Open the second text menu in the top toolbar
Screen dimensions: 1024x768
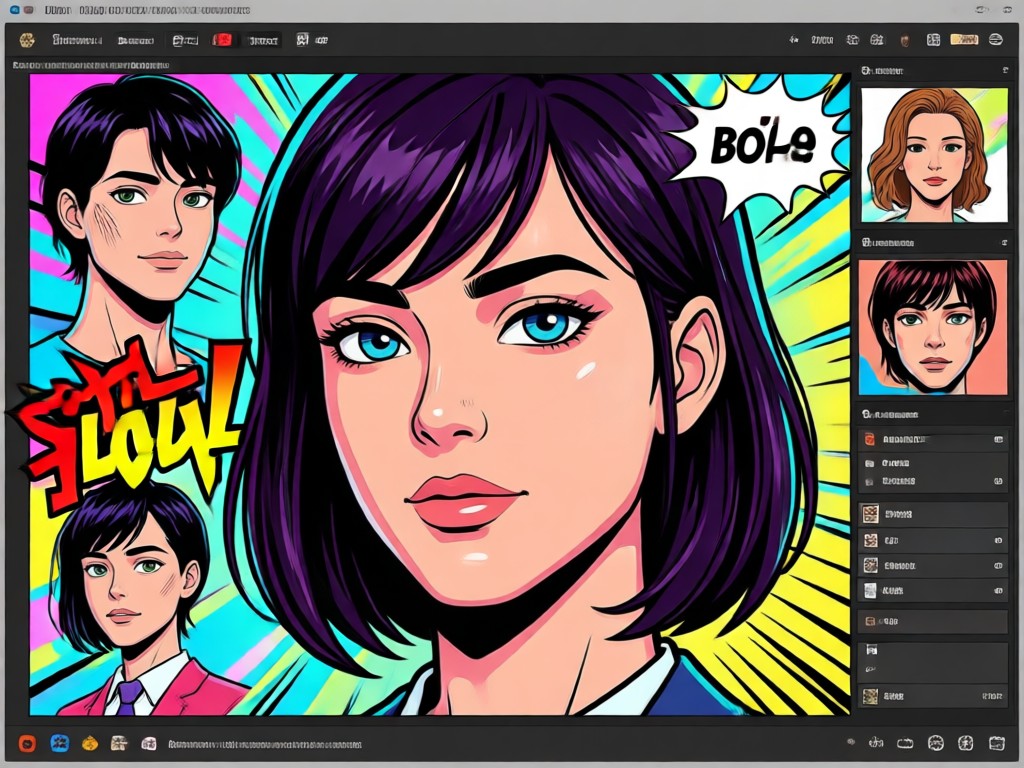coord(136,40)
